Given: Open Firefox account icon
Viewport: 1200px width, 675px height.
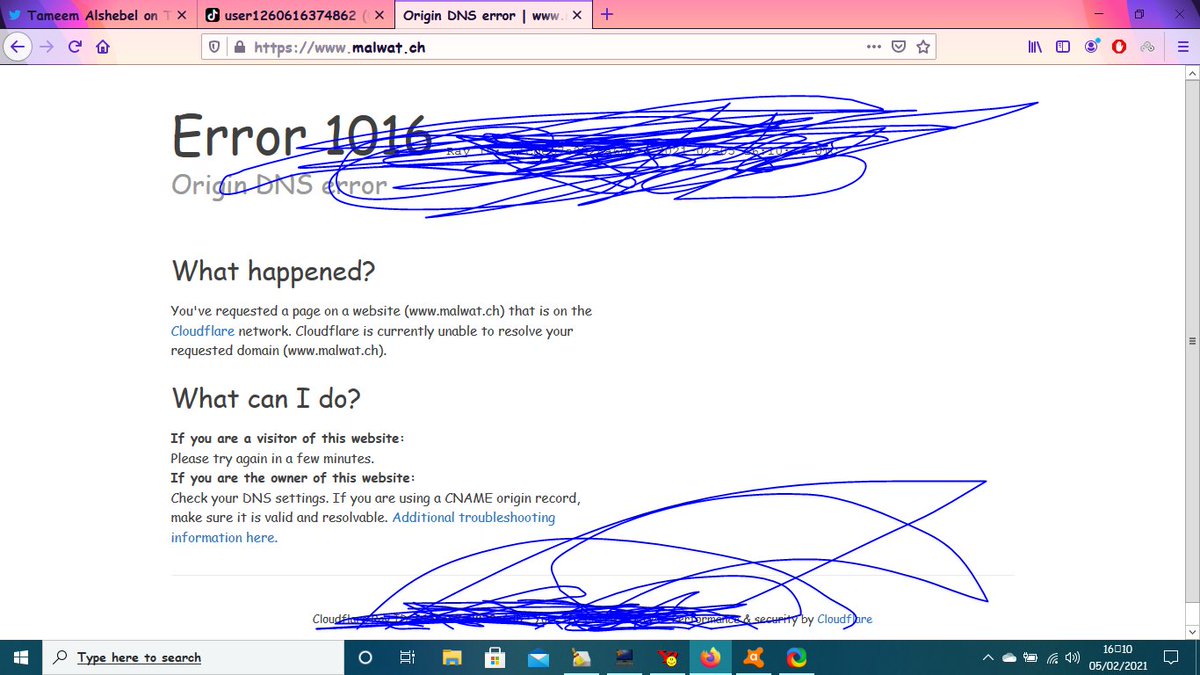Looking at the screenshot, I should [x=1092, y=47].
